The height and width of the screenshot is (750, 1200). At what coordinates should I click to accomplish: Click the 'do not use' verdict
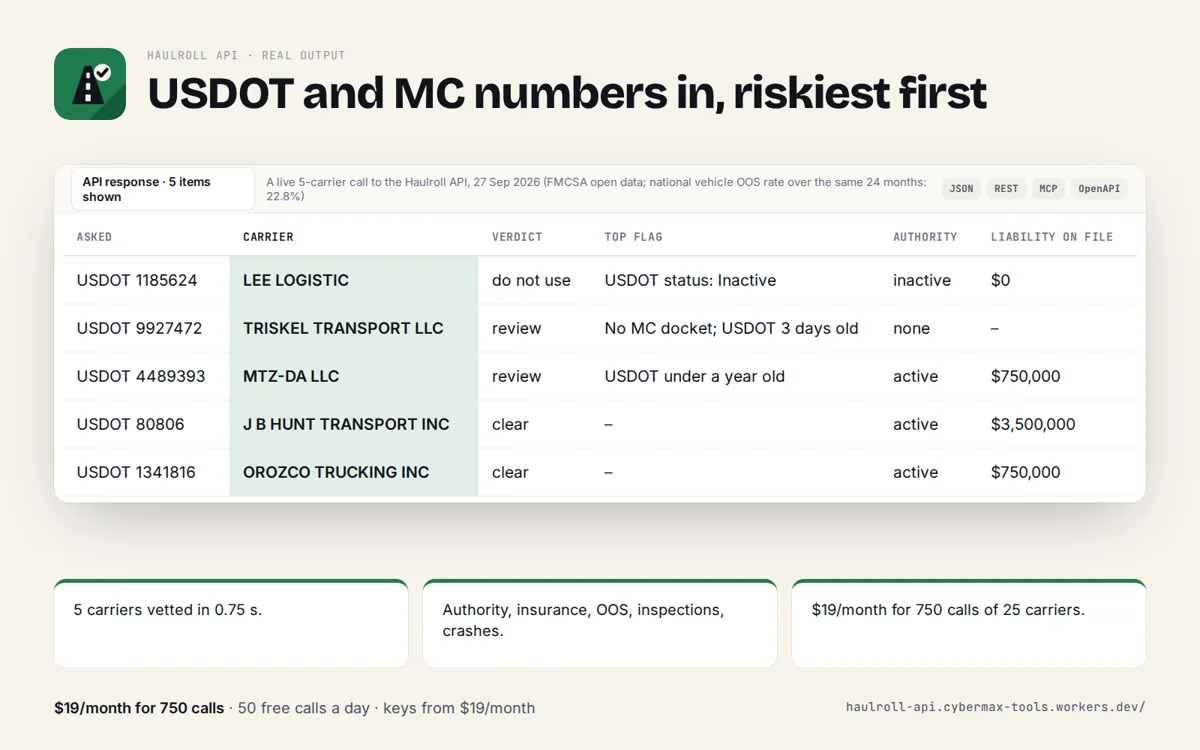click(531, 280)
